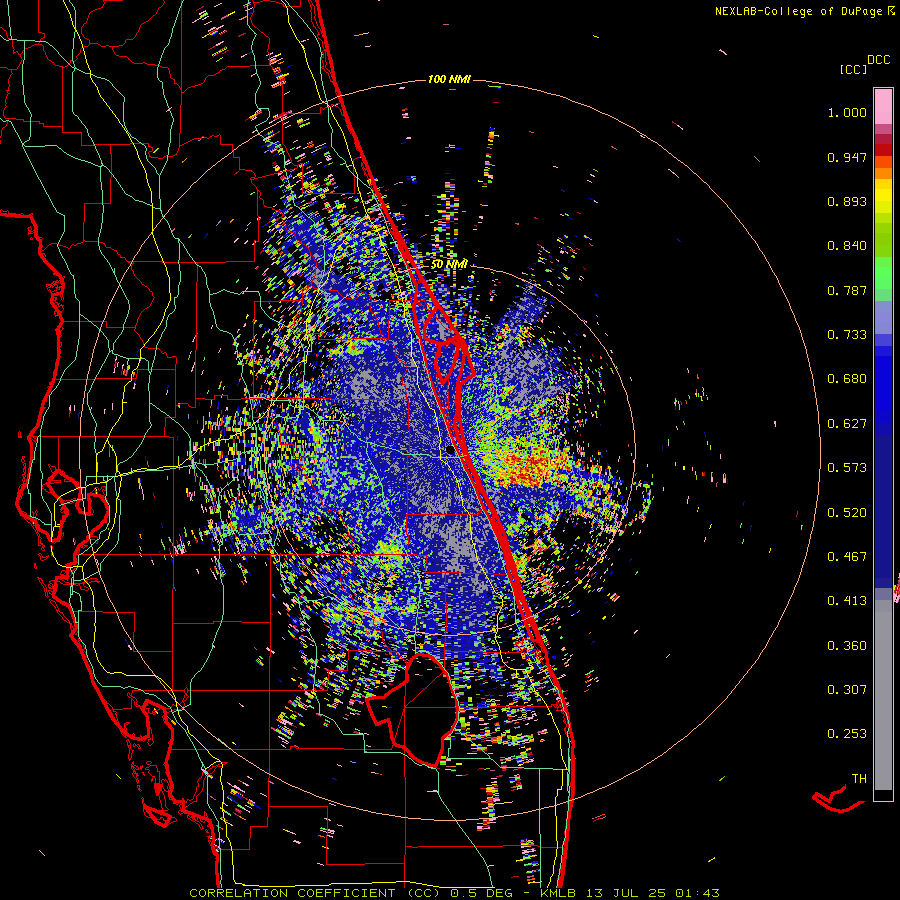Click the 0.307 scale value
This screenshot has width=900, height=900.
pyautogui.click(x=847, y=690)
